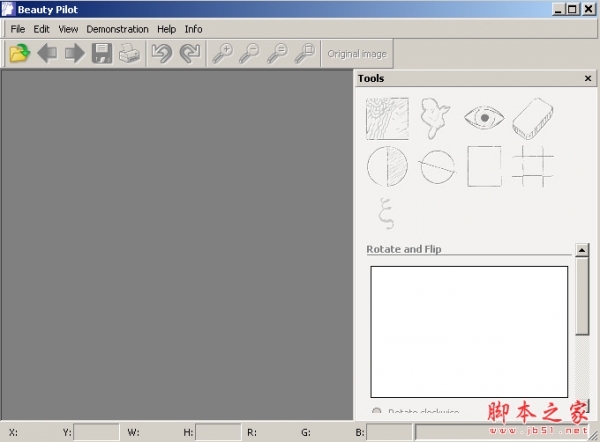
Task: Click the H height field in status bar
Action: click(218, 432)
